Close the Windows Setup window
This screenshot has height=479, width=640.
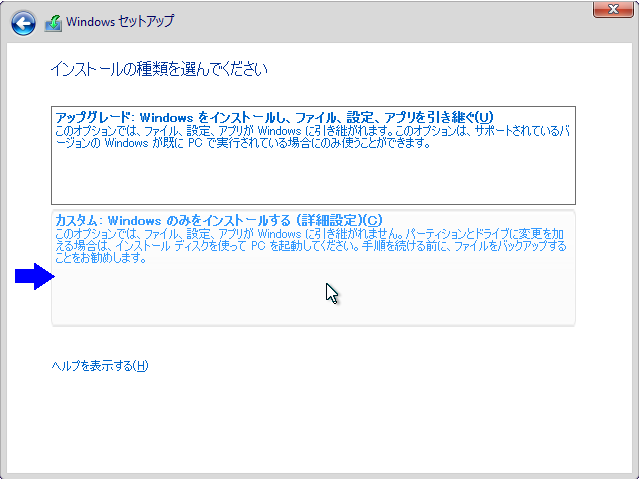pos(613,9)
